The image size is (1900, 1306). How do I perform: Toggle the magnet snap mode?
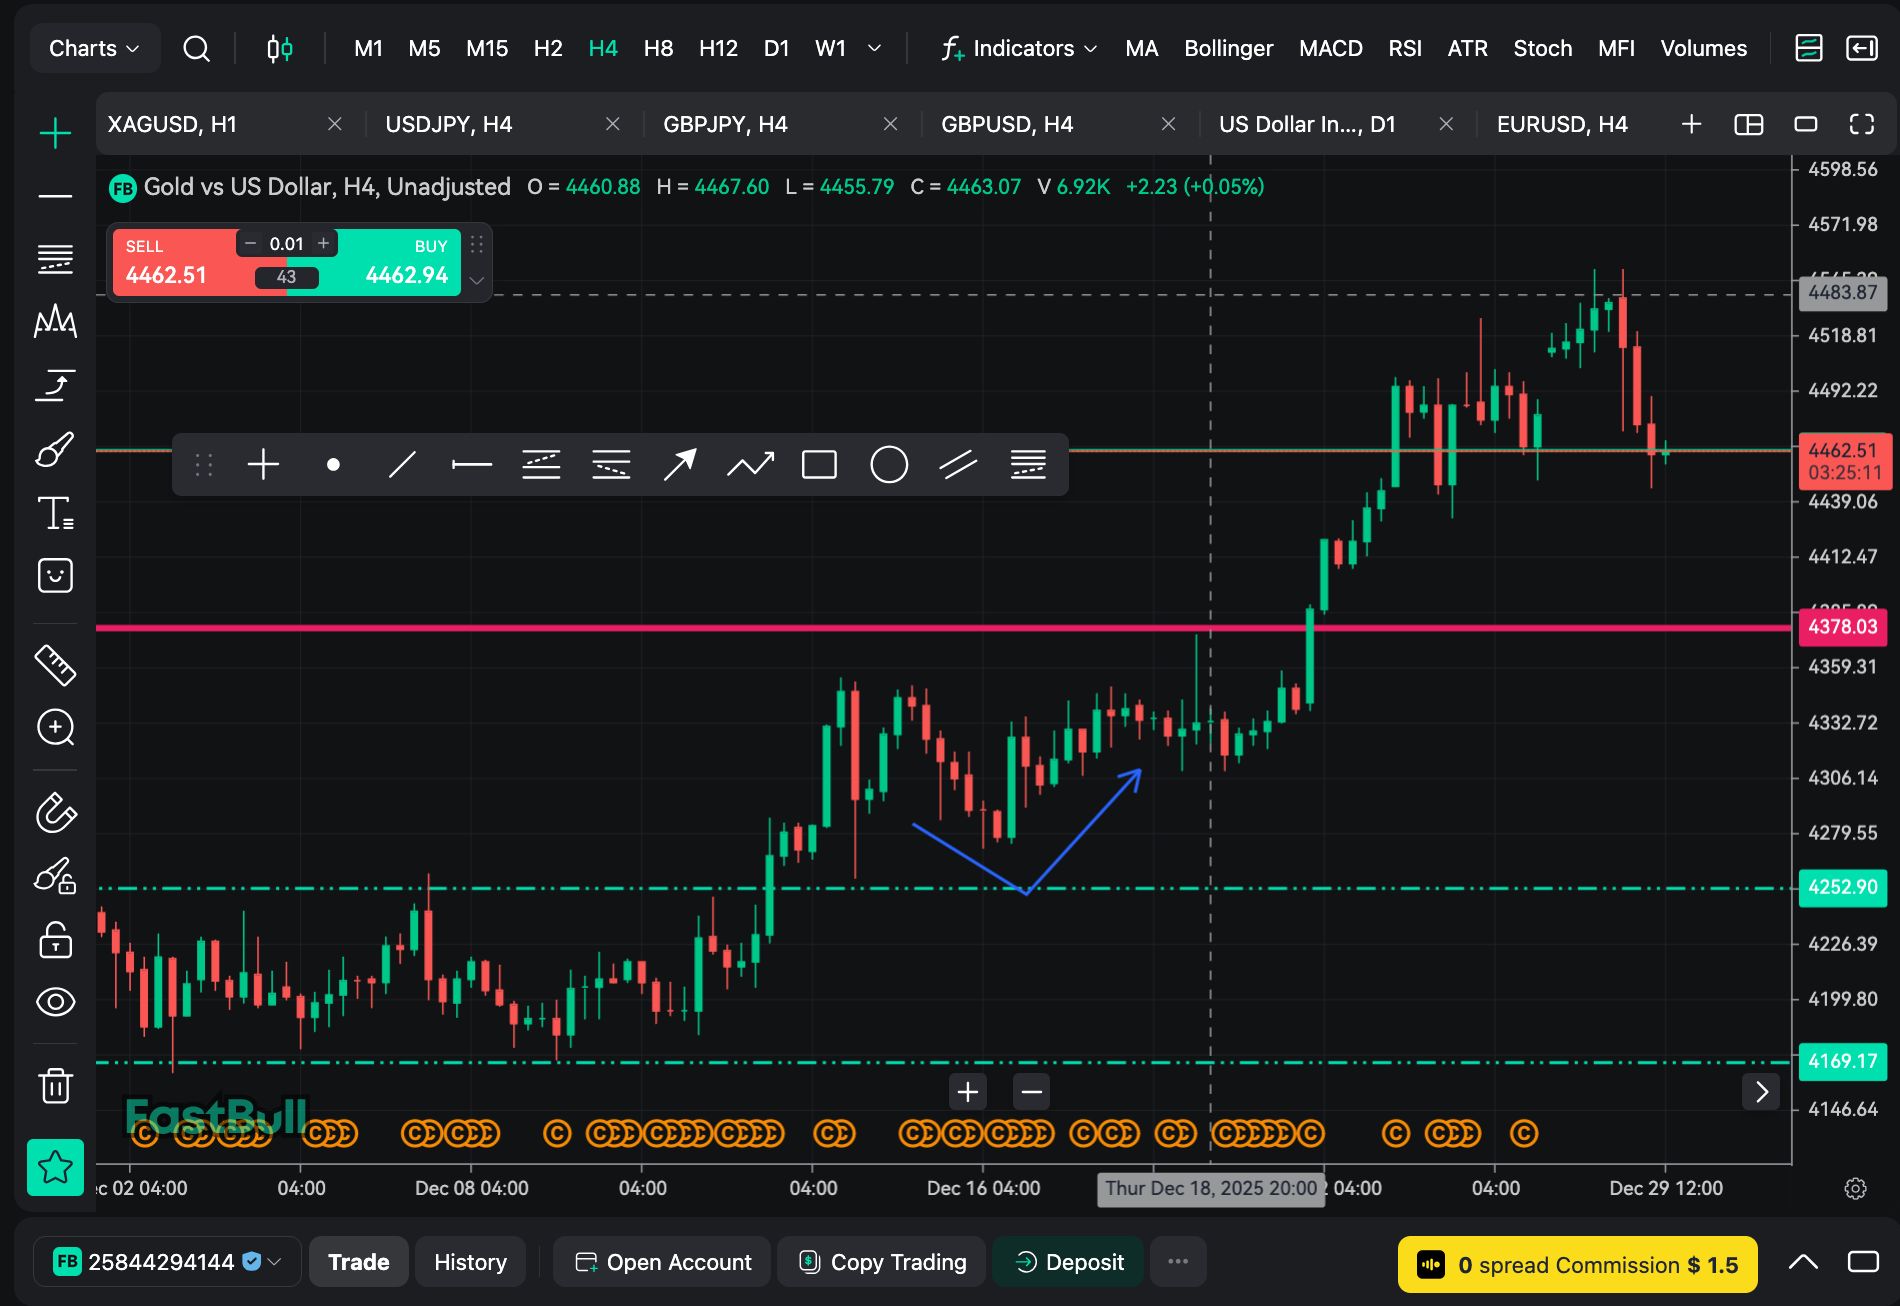[x=55, y=813]
